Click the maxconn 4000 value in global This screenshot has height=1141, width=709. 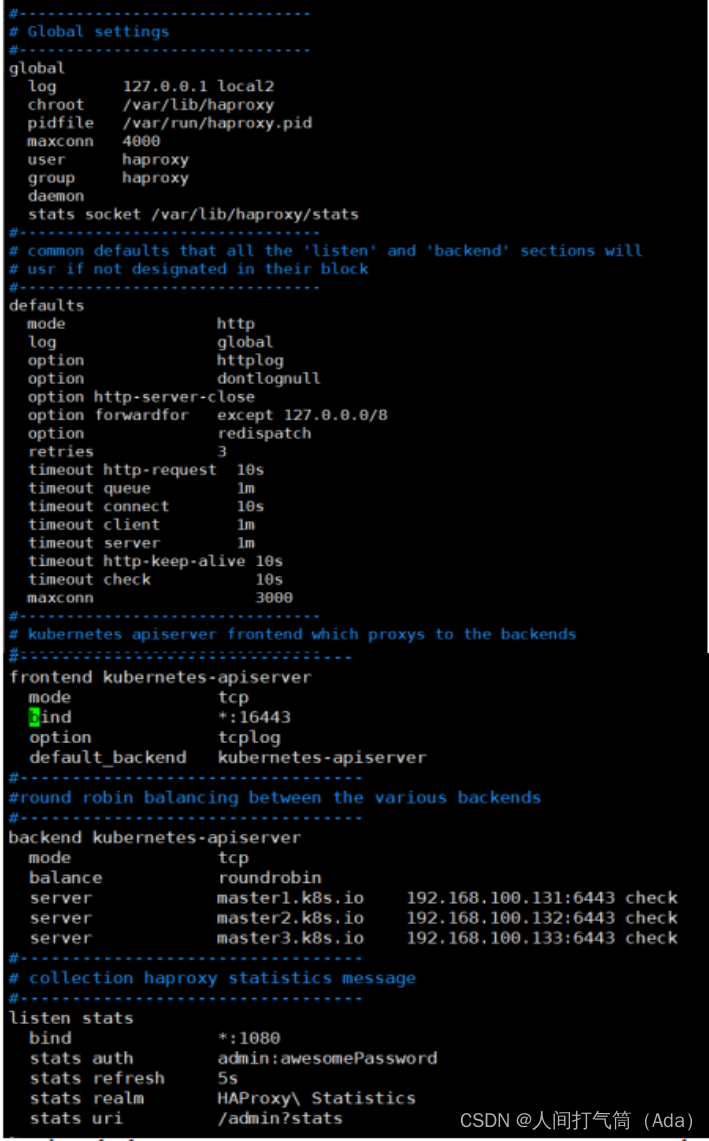pos(141,141)
